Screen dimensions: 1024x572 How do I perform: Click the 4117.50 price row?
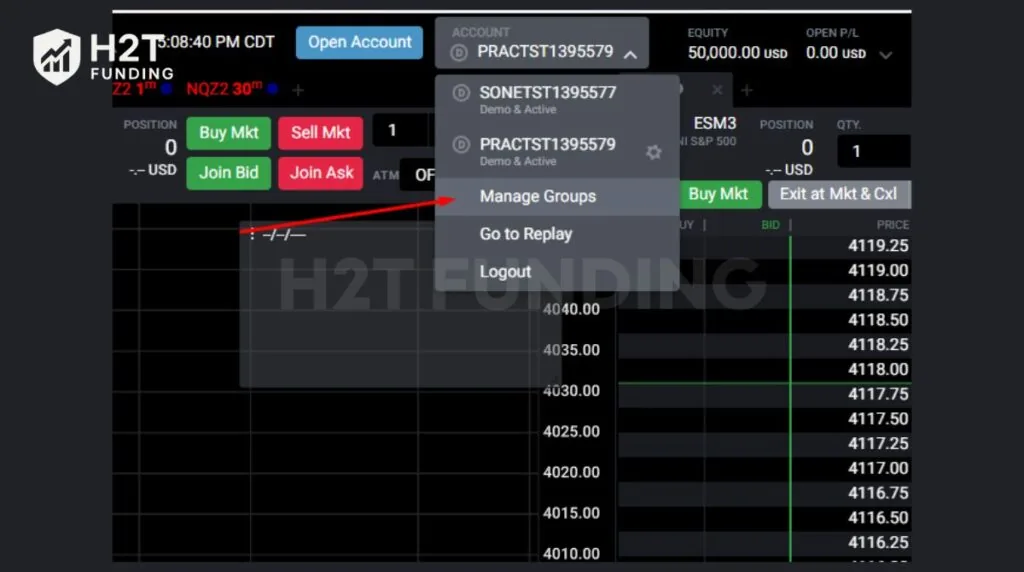point(764,419)
